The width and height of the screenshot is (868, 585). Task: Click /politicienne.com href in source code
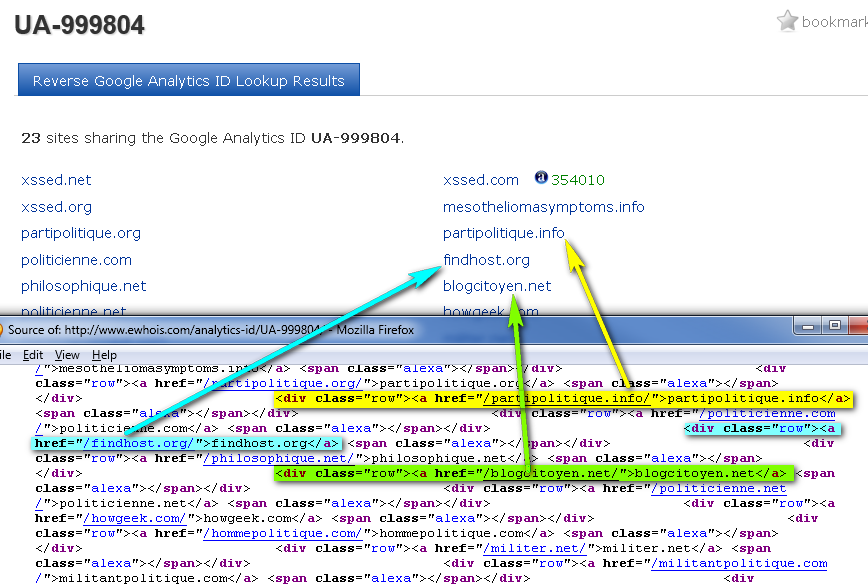click(767, 413)
